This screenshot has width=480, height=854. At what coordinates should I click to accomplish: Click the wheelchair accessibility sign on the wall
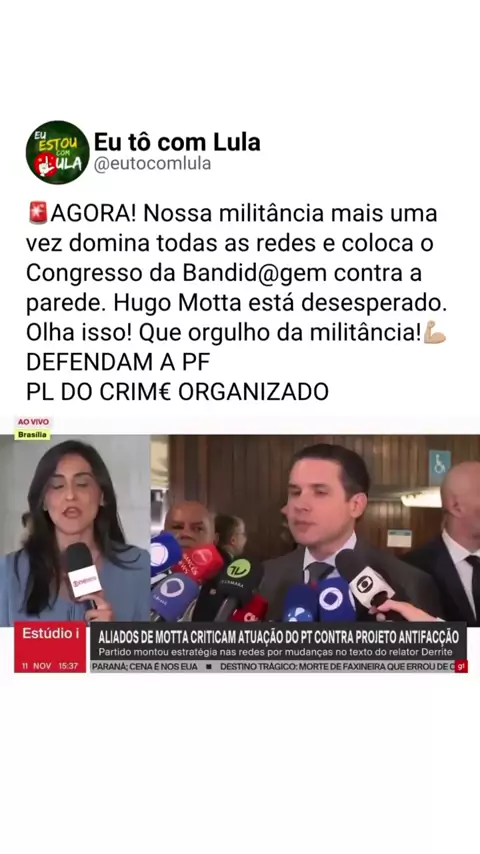click(x=439, y=467)
